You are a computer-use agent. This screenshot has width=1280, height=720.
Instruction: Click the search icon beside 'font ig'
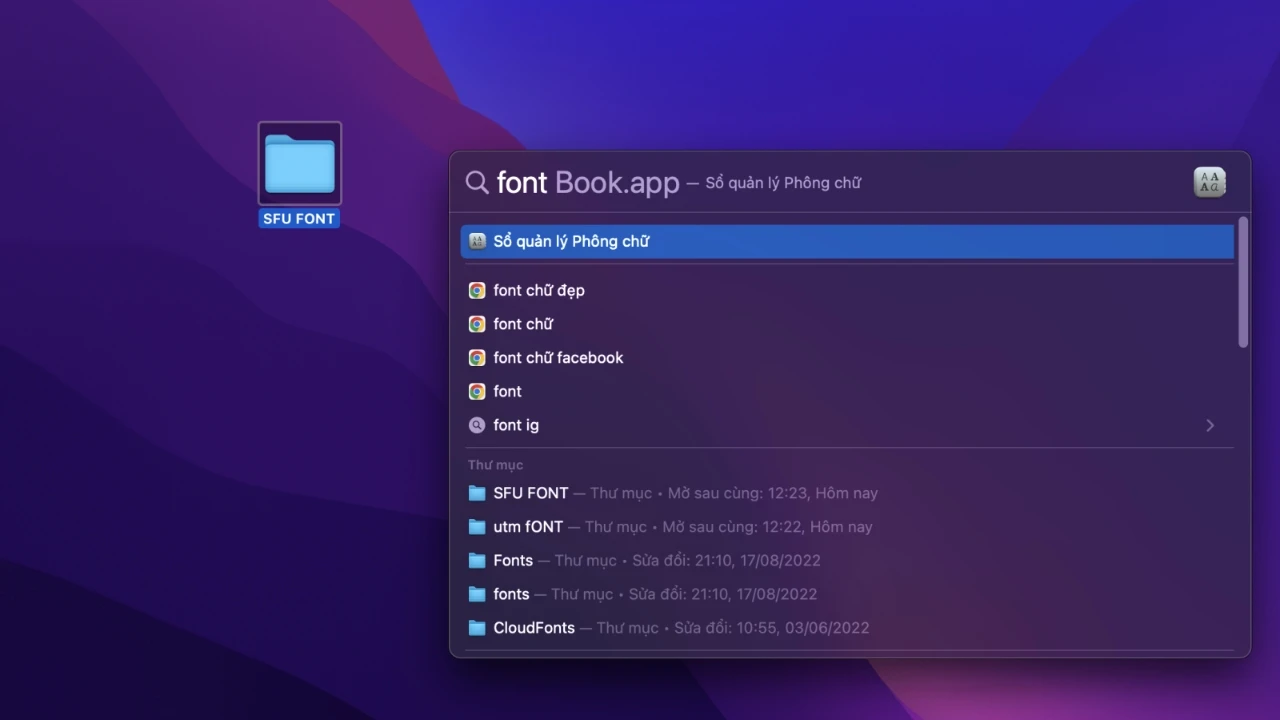pos(477,425)
